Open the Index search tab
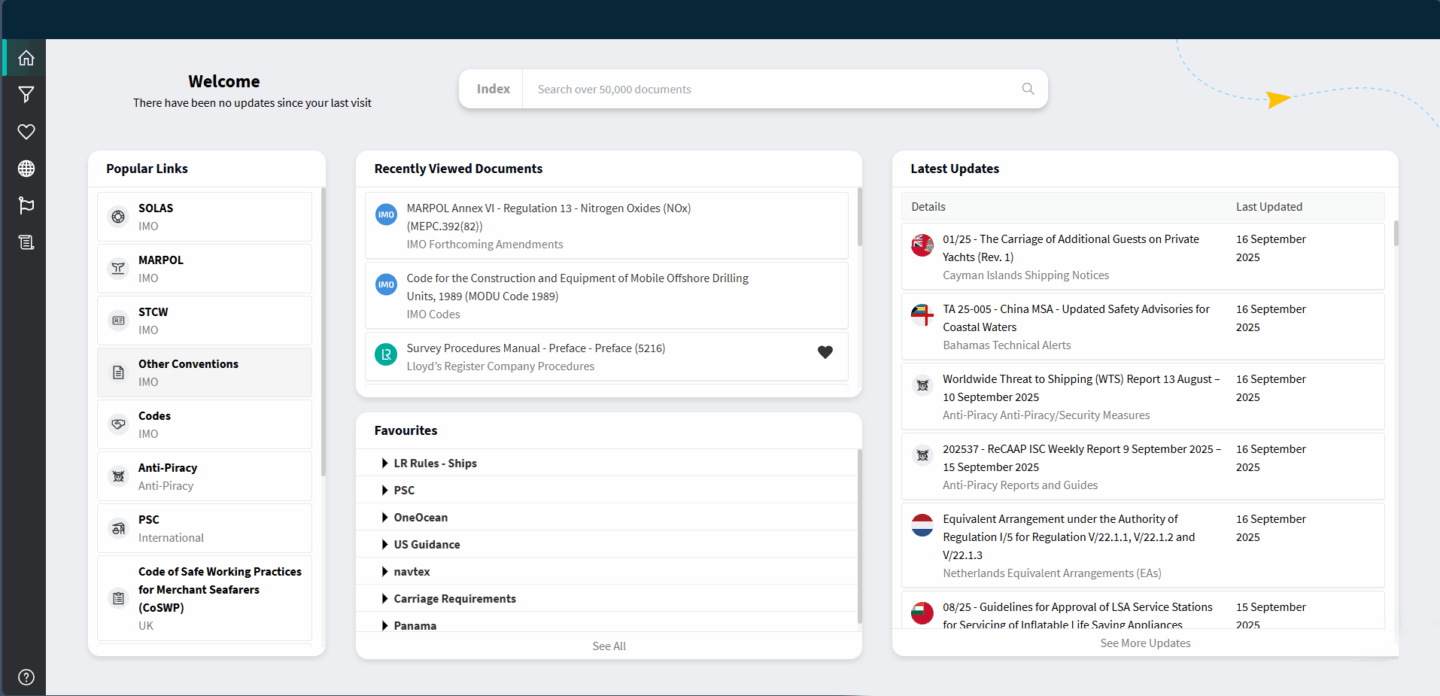The image size is (1440, 696). tap(493, 89)
